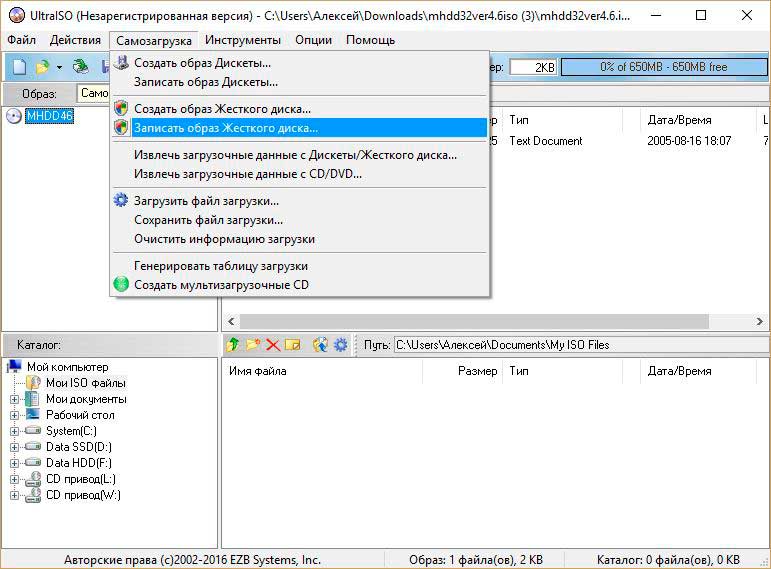
Task: Click the shield icon beside Создать образ Жесткого диска
Action: click(x=121, y=108)
